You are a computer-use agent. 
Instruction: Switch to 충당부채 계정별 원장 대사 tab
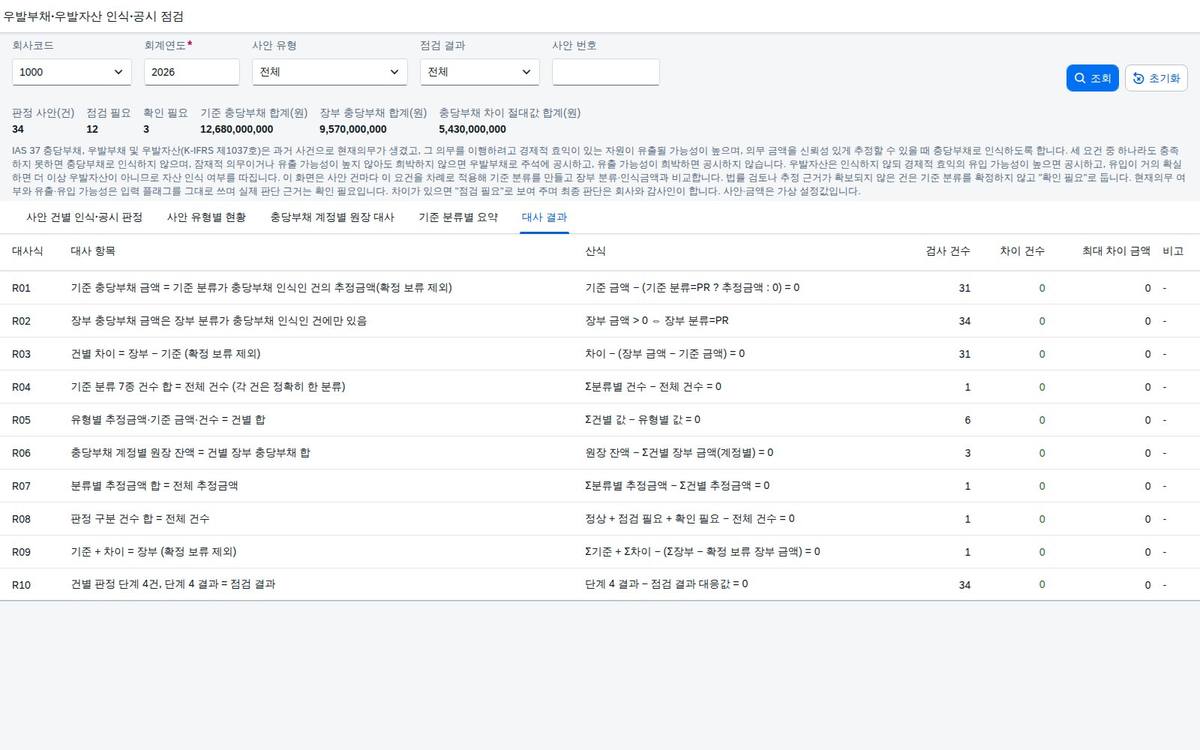point(332,217)
